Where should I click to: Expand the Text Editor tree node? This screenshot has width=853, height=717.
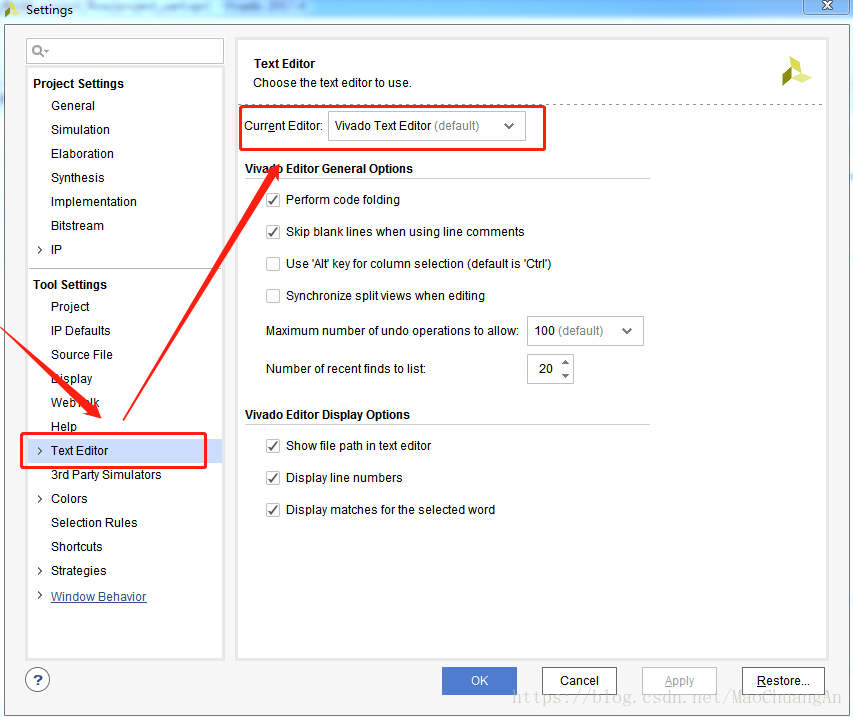(40, 451)
